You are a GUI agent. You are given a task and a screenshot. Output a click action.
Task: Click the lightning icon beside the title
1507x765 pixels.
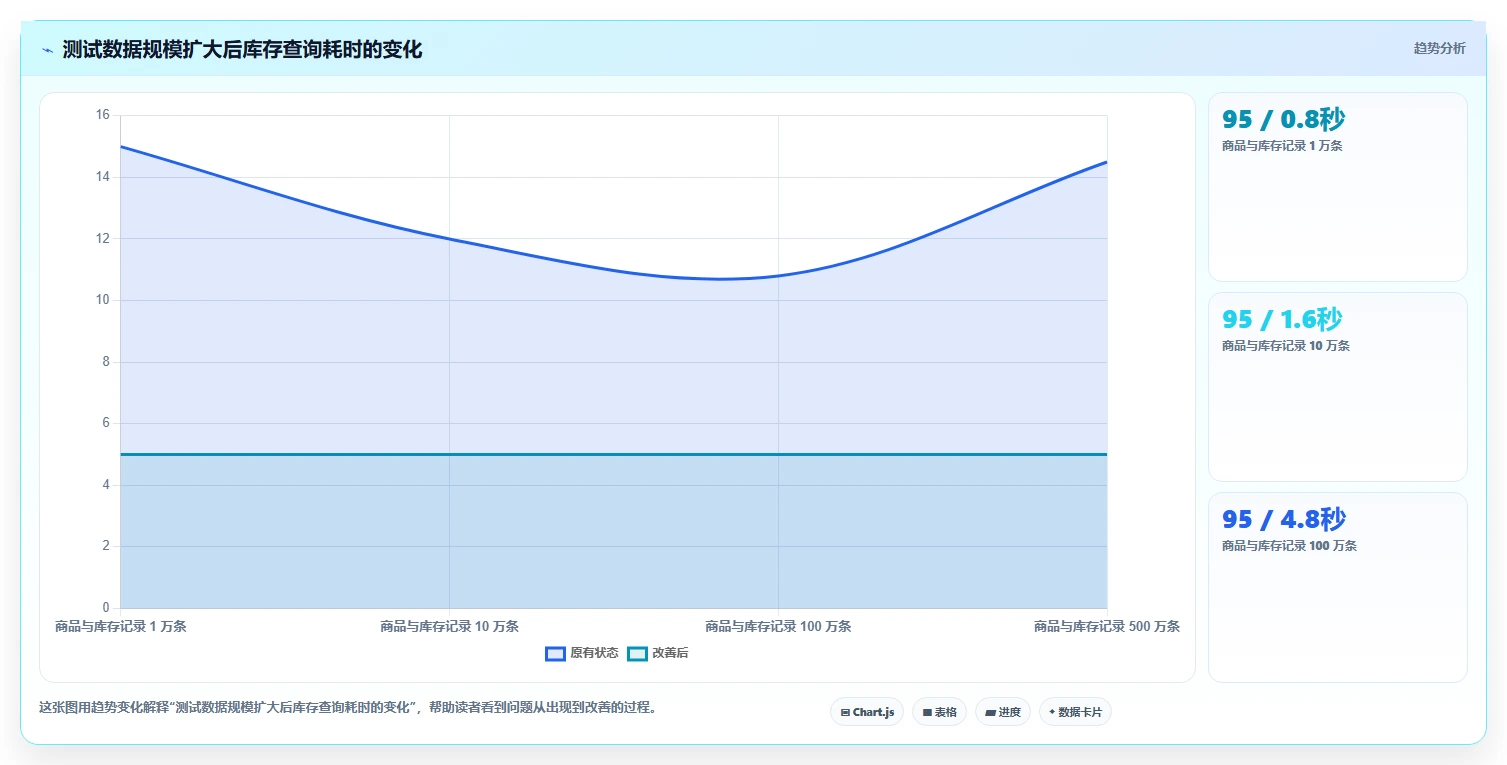47,50
